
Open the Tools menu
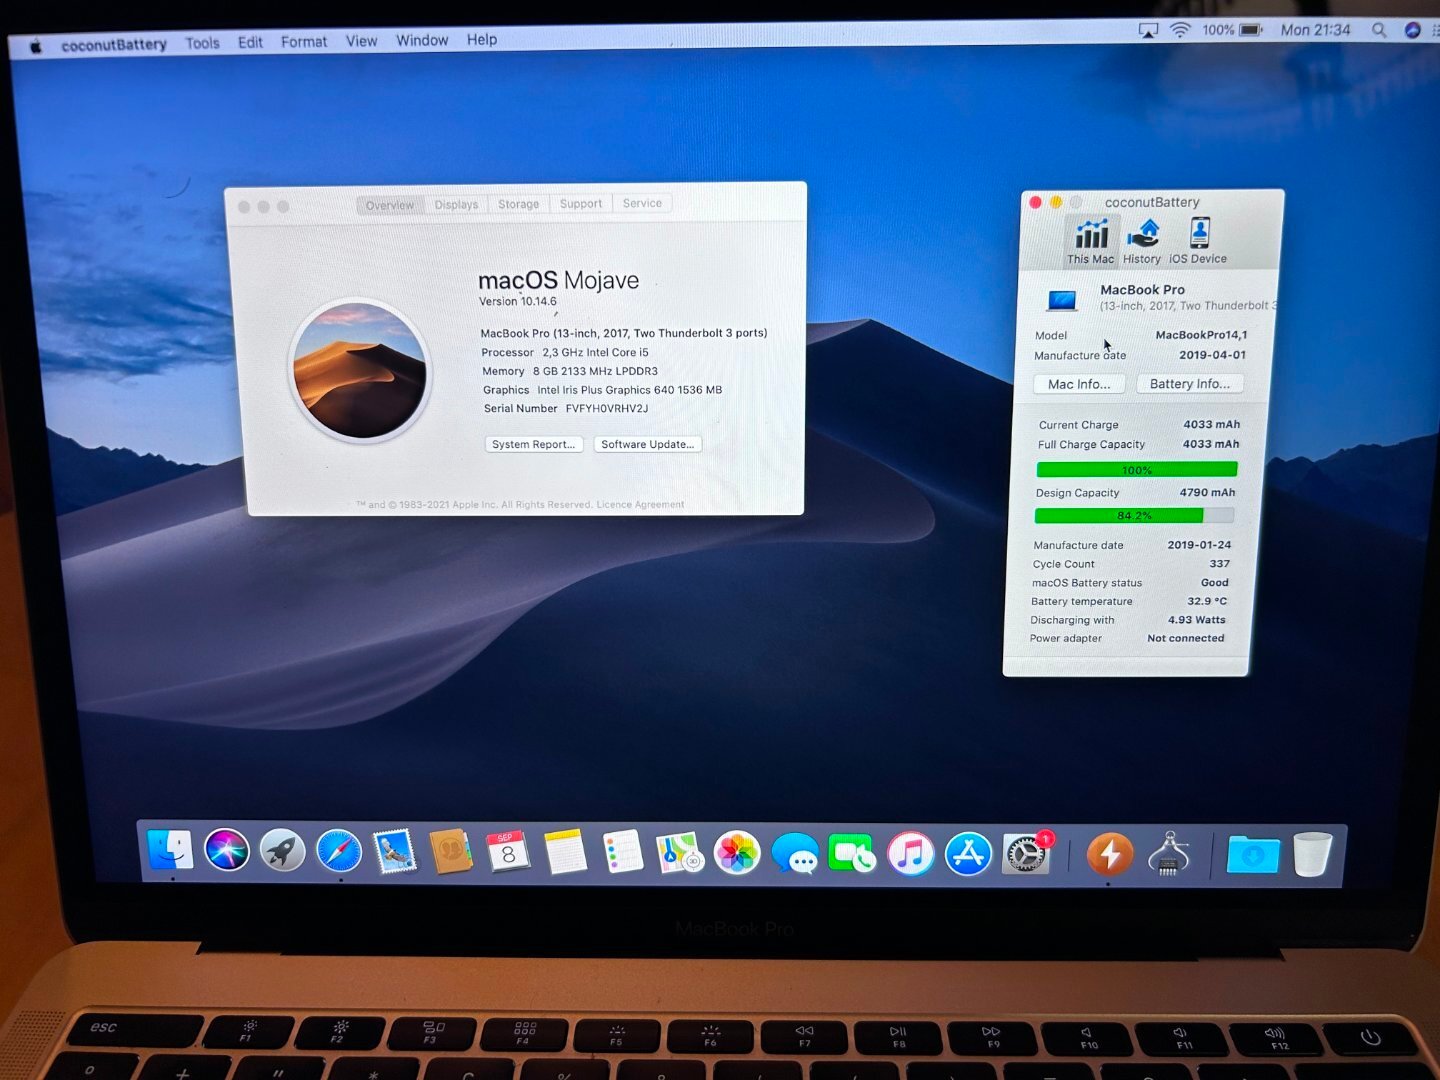[202, 43]
